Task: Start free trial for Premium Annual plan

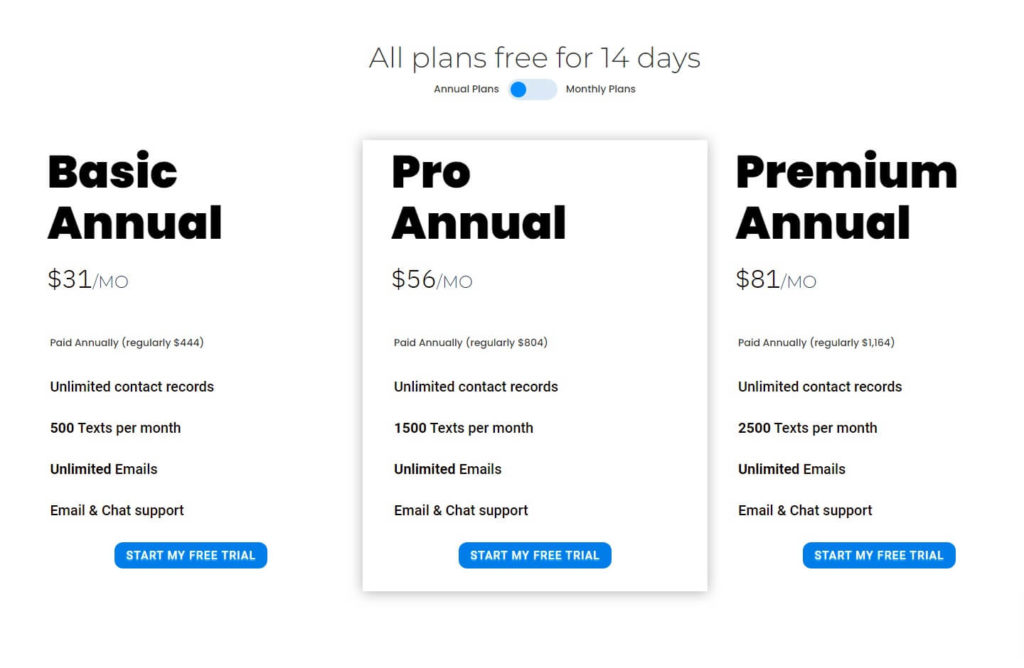Action: [x=879, y=555]
